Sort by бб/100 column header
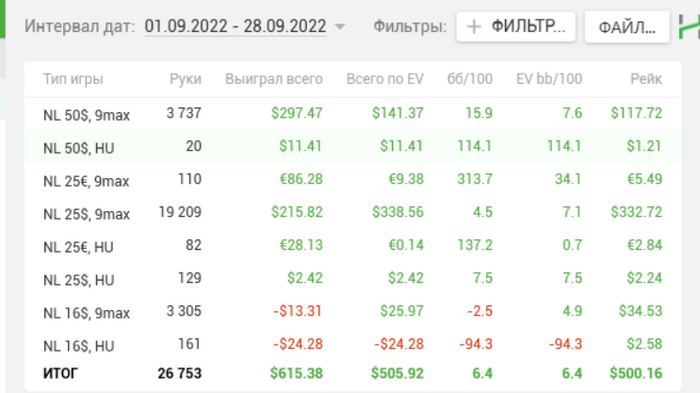This screenshot has width=700, height=393. pyautogui.click(x=470, y=79)
